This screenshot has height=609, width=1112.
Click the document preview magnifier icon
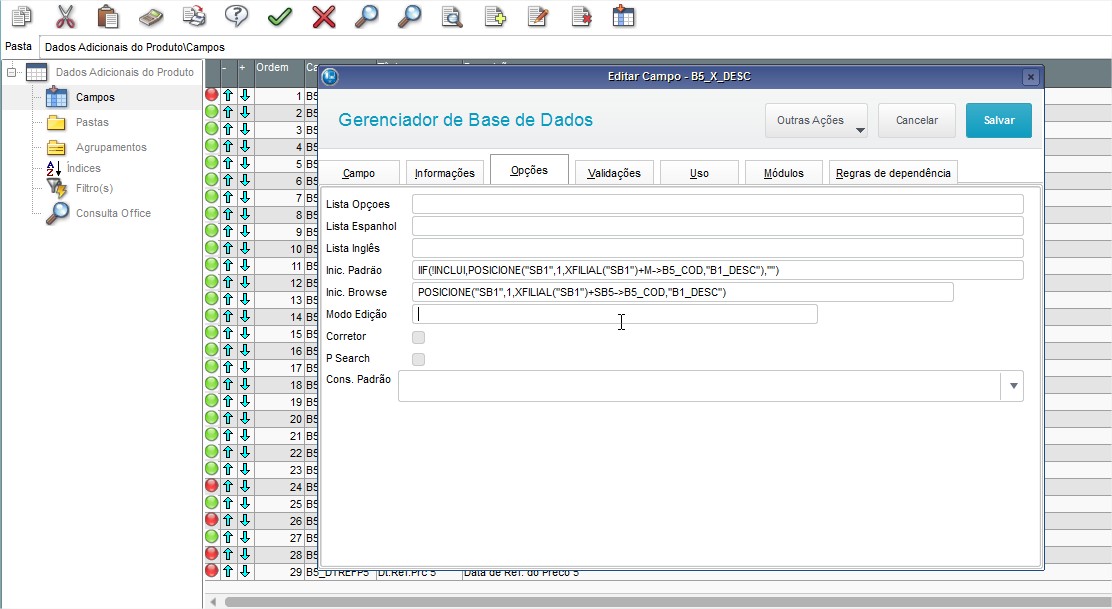coord(452,16)
